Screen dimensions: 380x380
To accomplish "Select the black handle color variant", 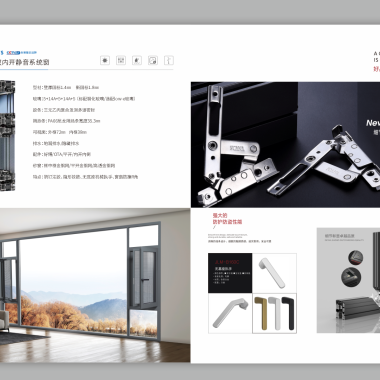I will pyautogui.click(x=289, y=313).
